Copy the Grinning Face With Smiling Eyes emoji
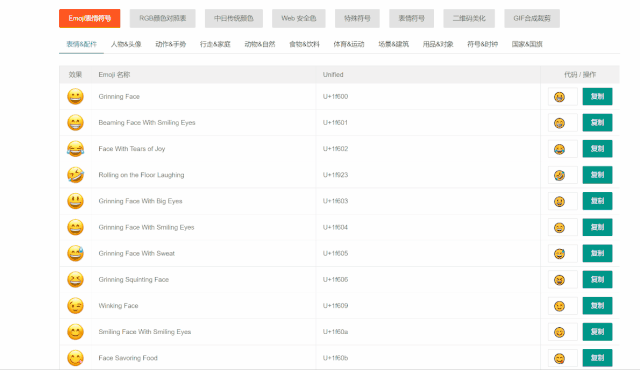This screenshot has height=370, width=640. click(597, 227)
